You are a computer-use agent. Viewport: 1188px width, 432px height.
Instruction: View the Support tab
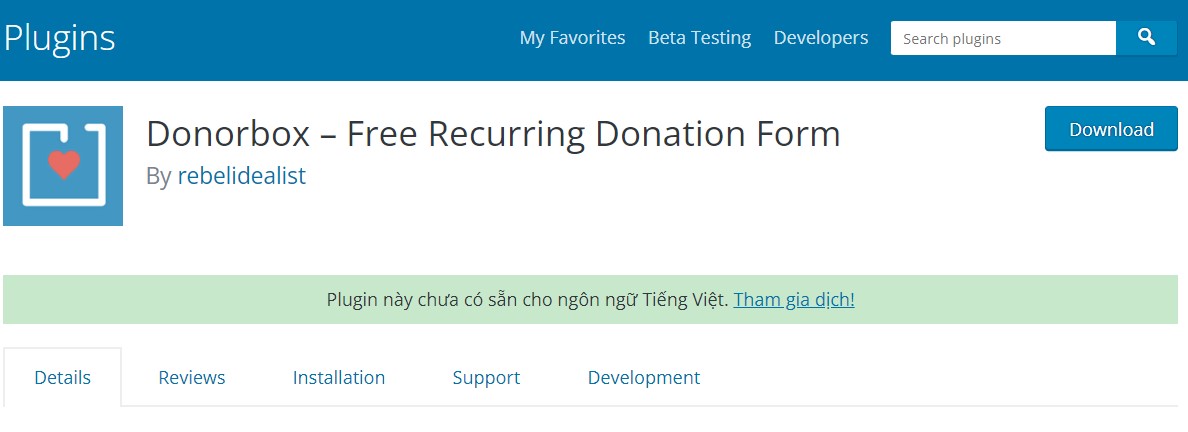(x=486, y=377)
